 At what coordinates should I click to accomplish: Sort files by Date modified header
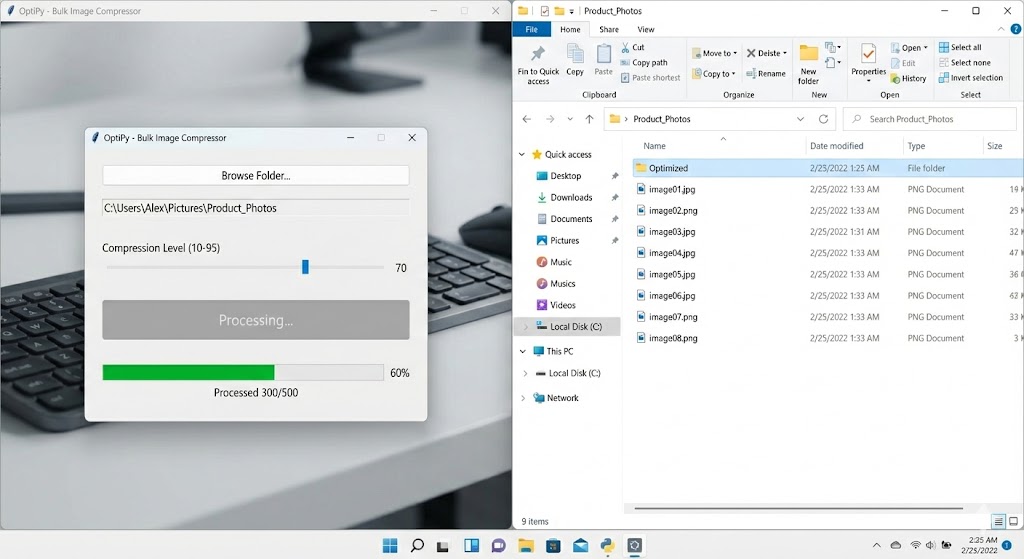point(837,146)
